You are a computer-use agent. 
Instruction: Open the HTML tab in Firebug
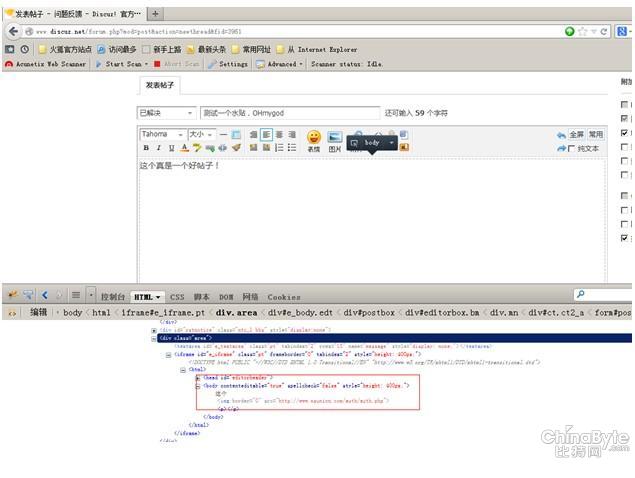click(147, 297)
